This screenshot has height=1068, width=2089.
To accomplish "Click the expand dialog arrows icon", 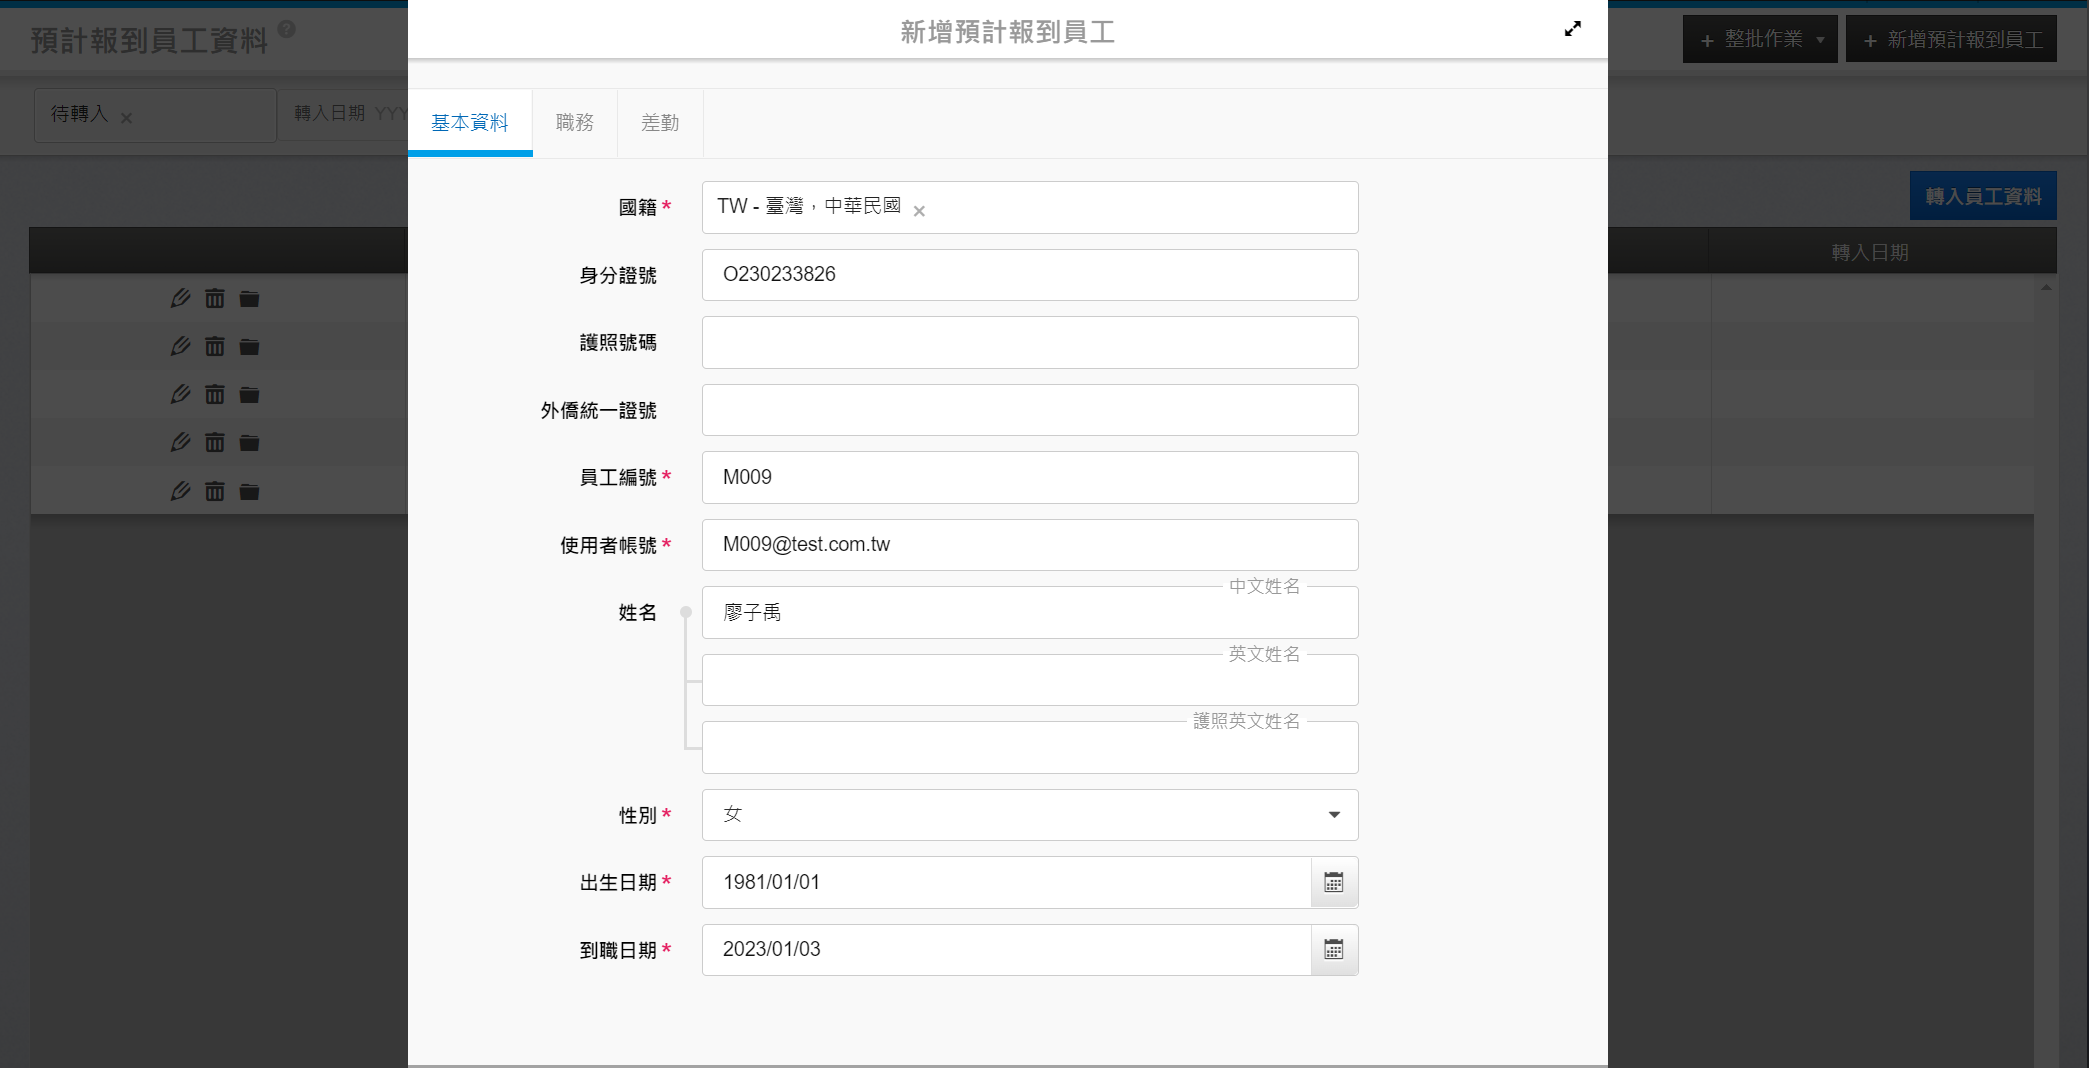I will (1572, 29).
